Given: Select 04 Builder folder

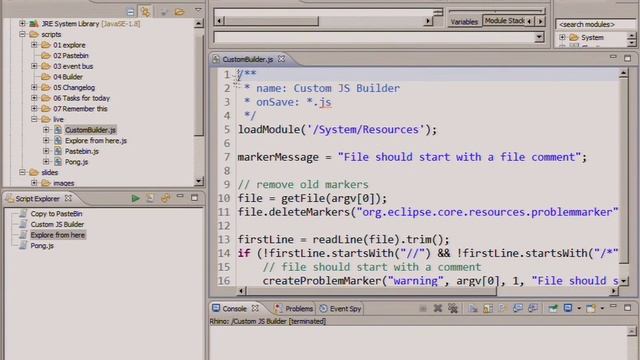Looking at the screenshot, I should point(68,77).
